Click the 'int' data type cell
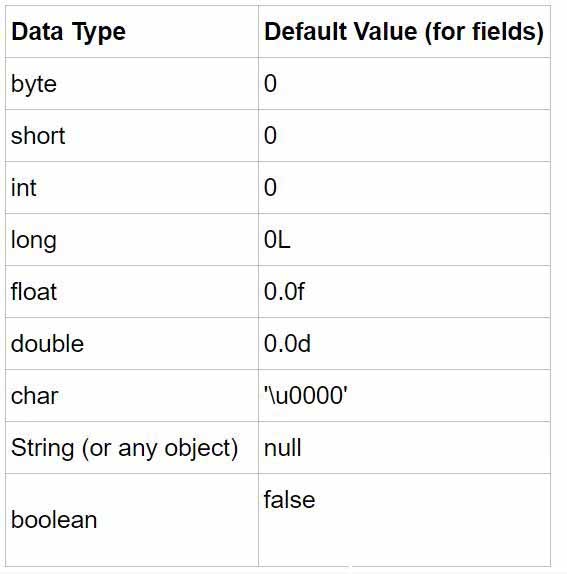 click(132, 187)
